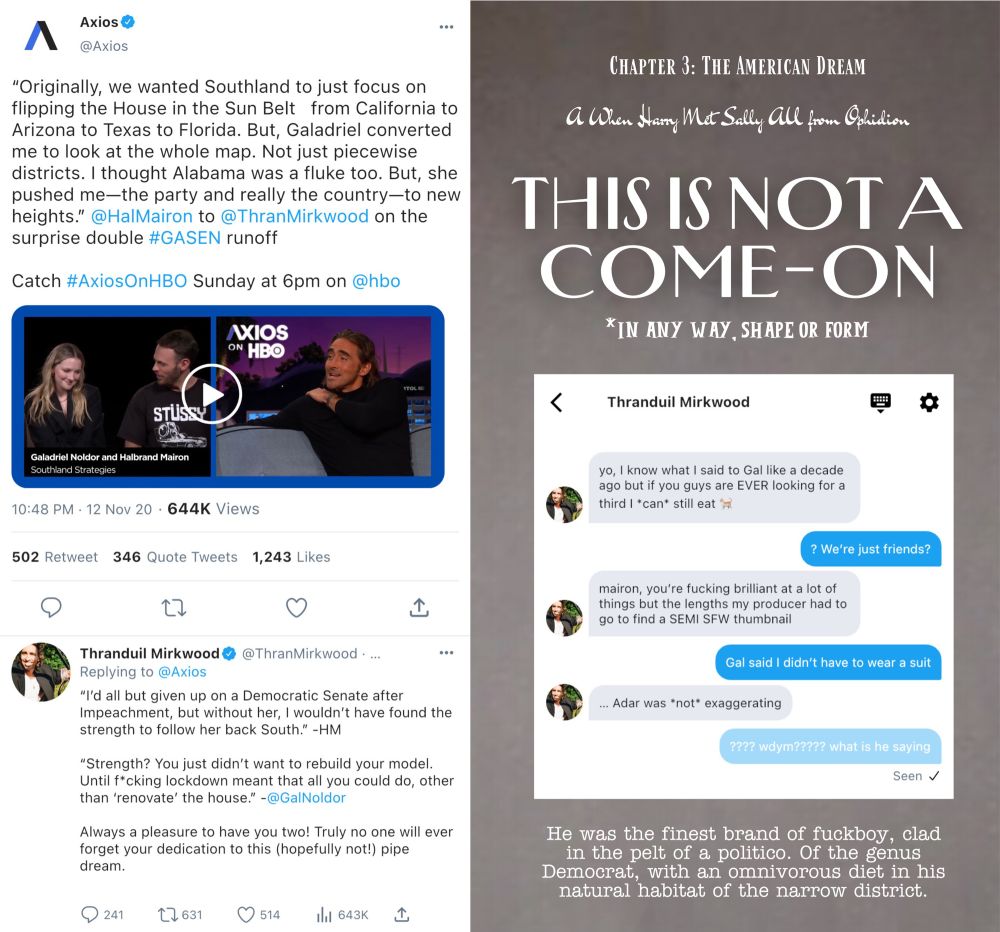Hide keyboard in chat header
The width and height of the screenshot is (1000, 932).
coord(880,403)
